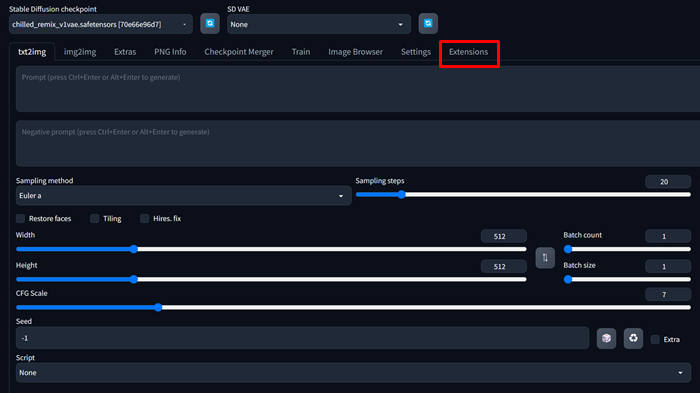Open the PNG Info tab

[170, 52]
